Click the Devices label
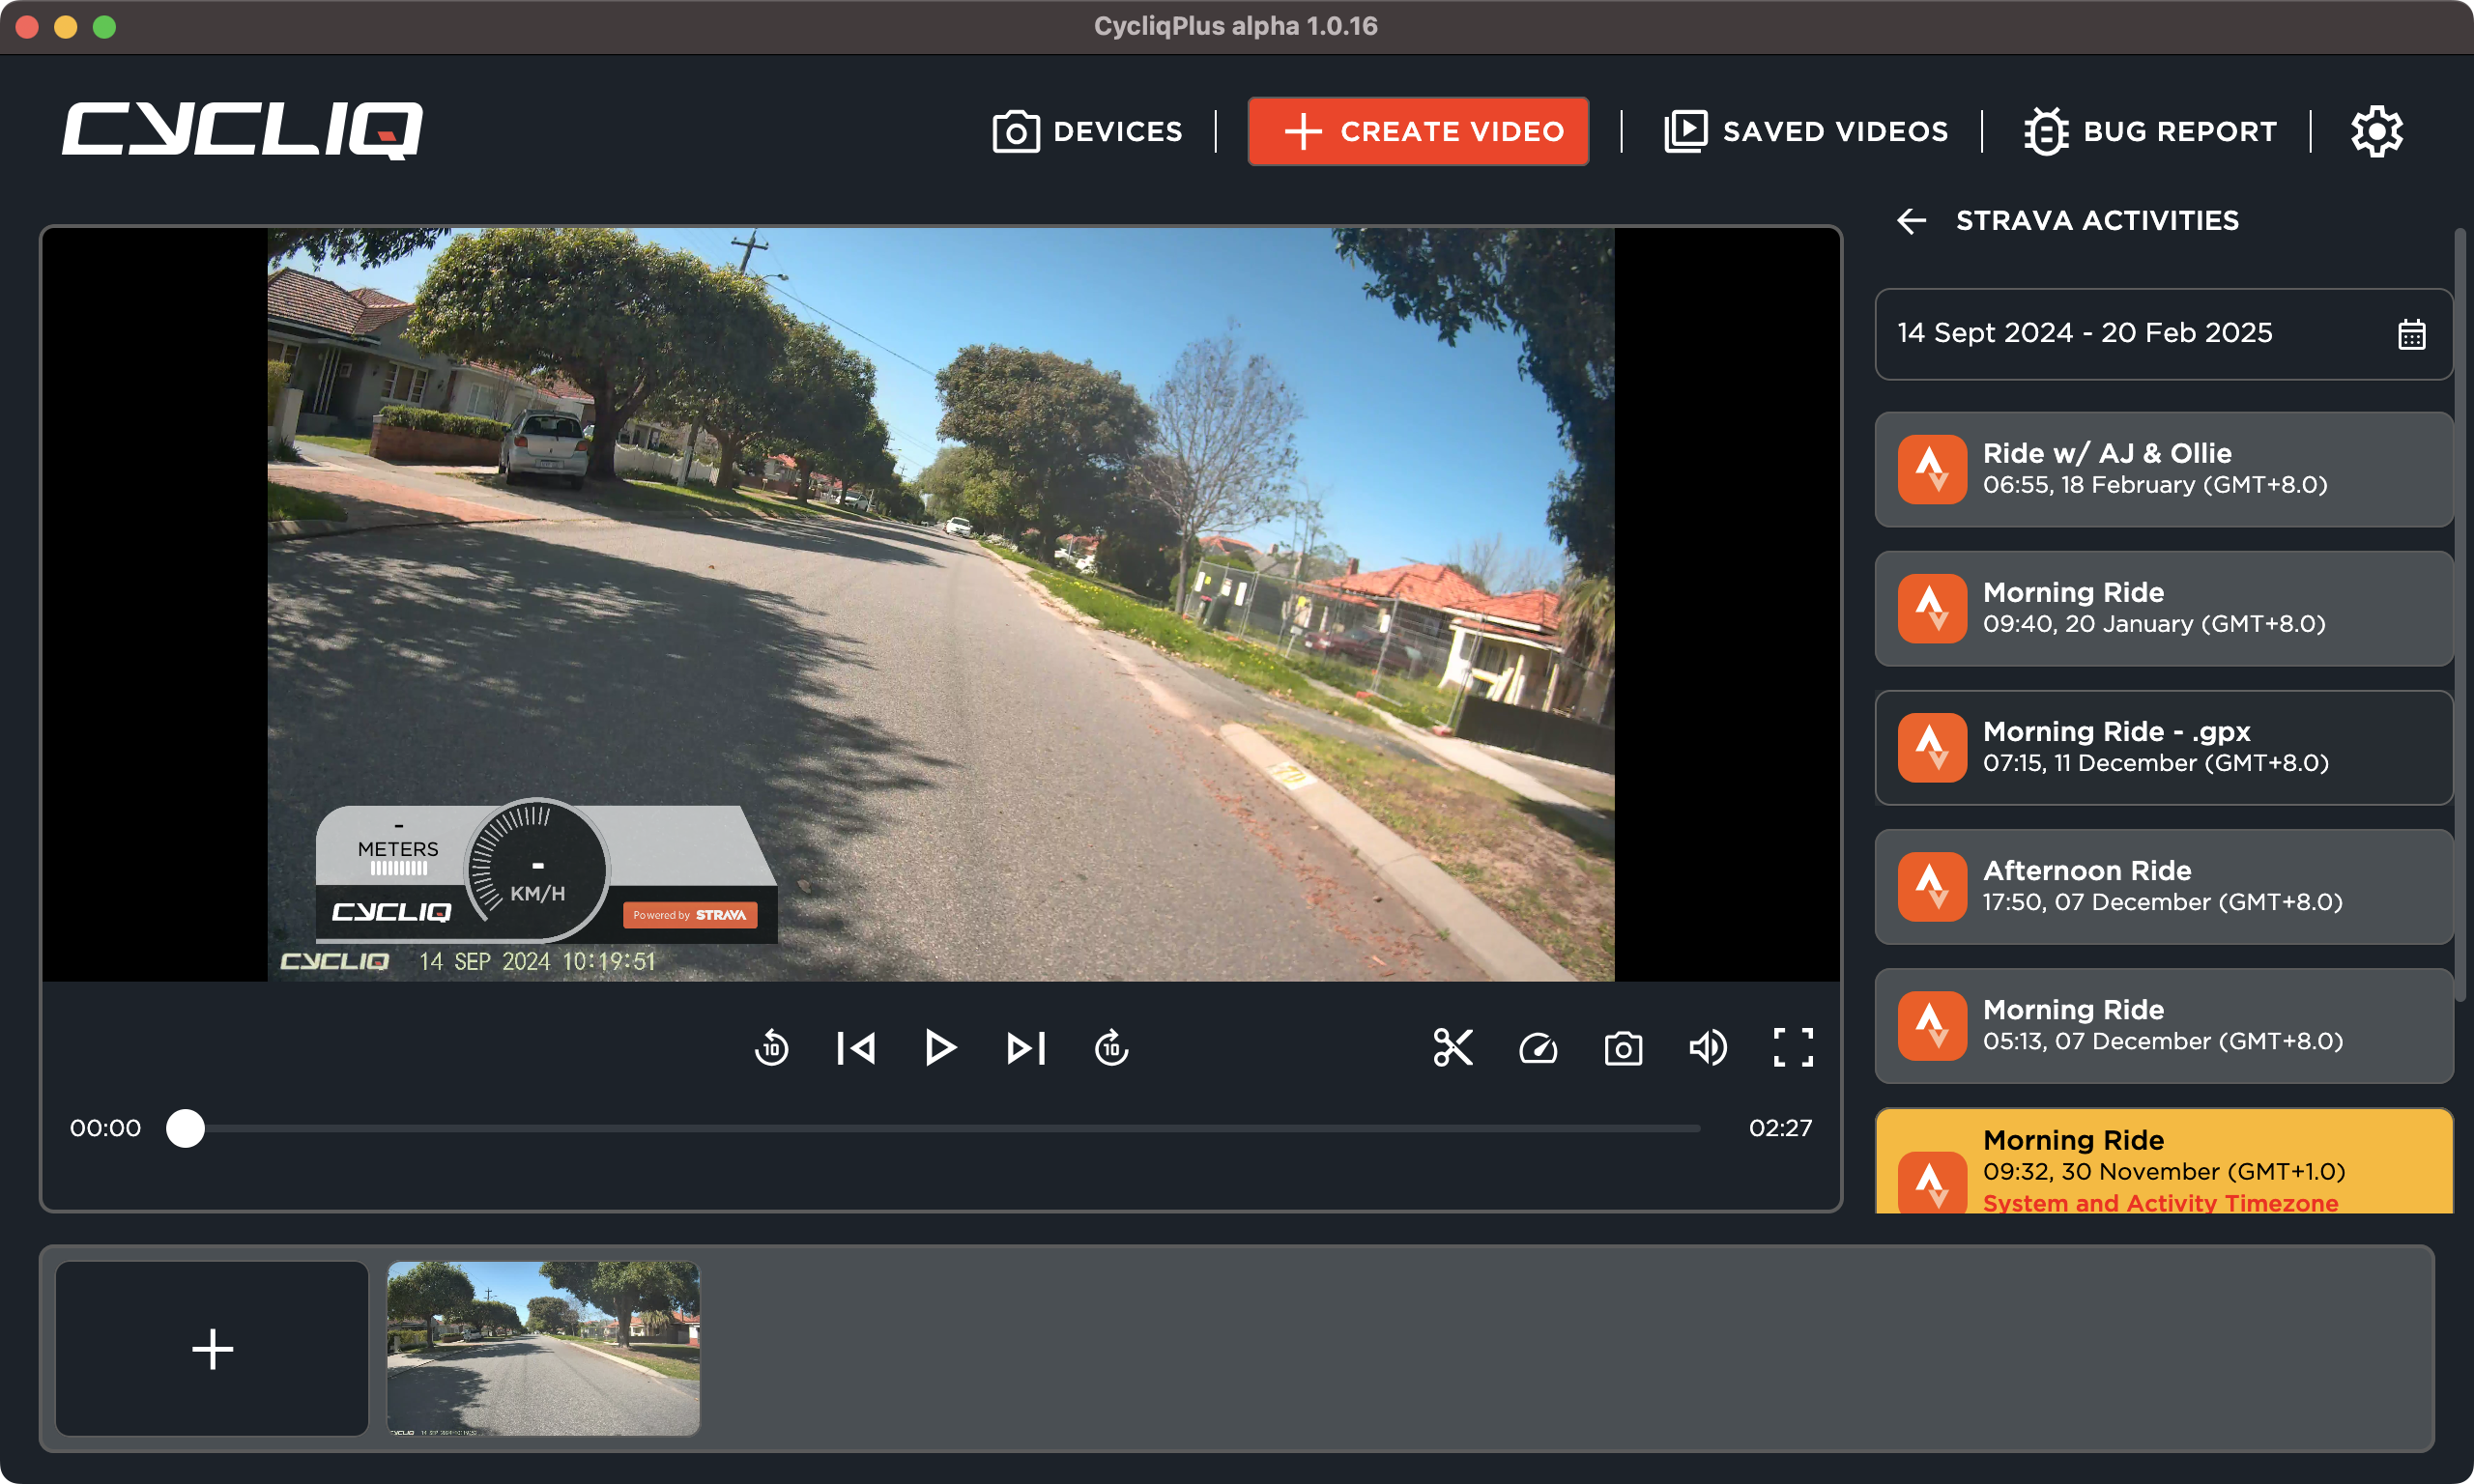2474x1484 pixels. coord(1118,132)
